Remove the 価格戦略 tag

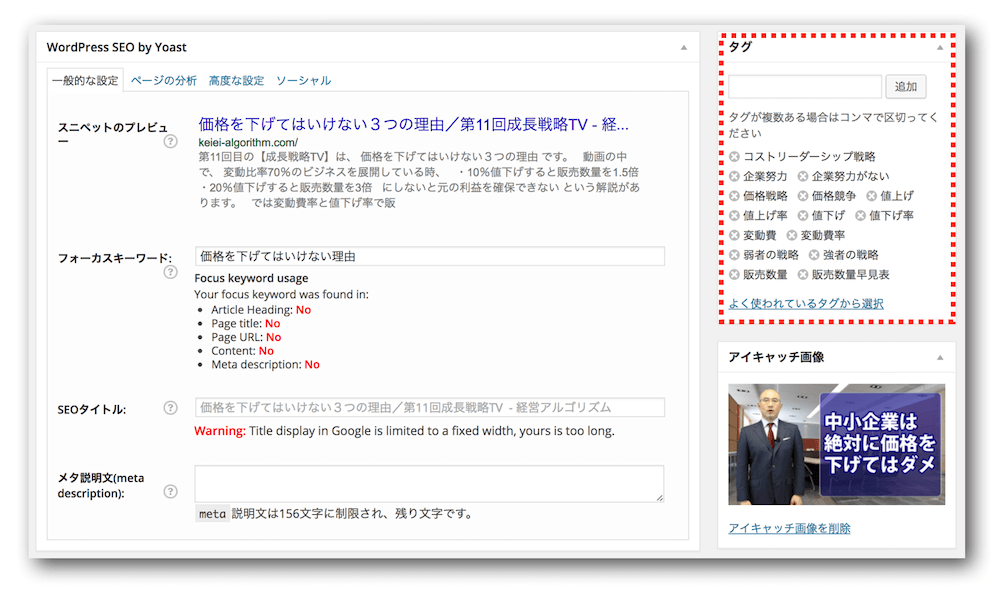(x=734, y=196)
